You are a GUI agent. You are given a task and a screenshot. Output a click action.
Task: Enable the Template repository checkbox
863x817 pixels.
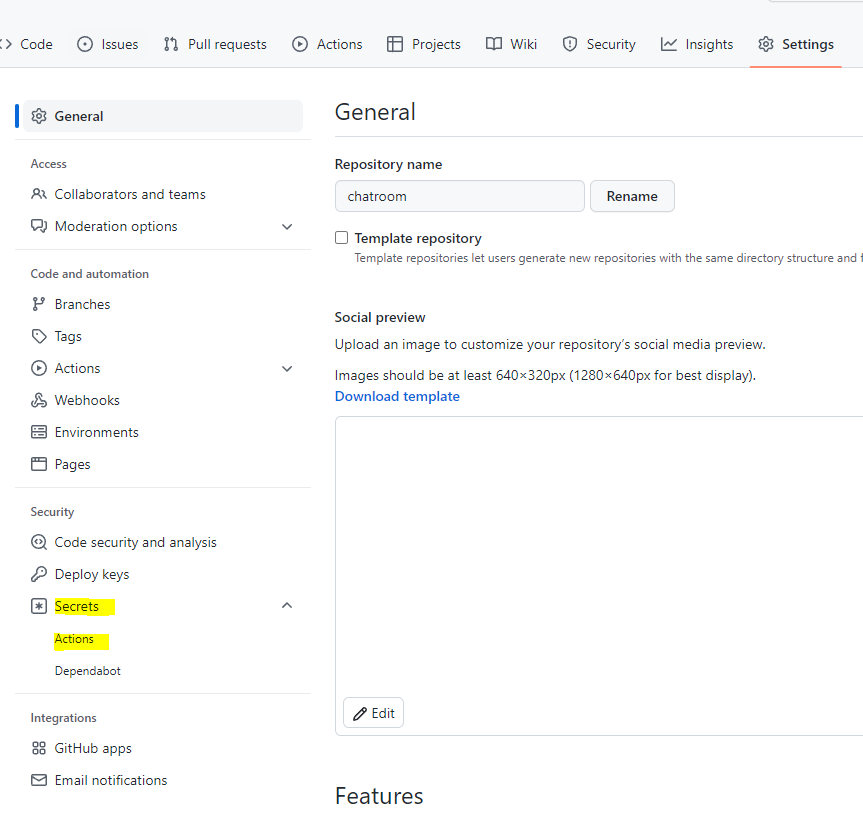click(342, 237)
